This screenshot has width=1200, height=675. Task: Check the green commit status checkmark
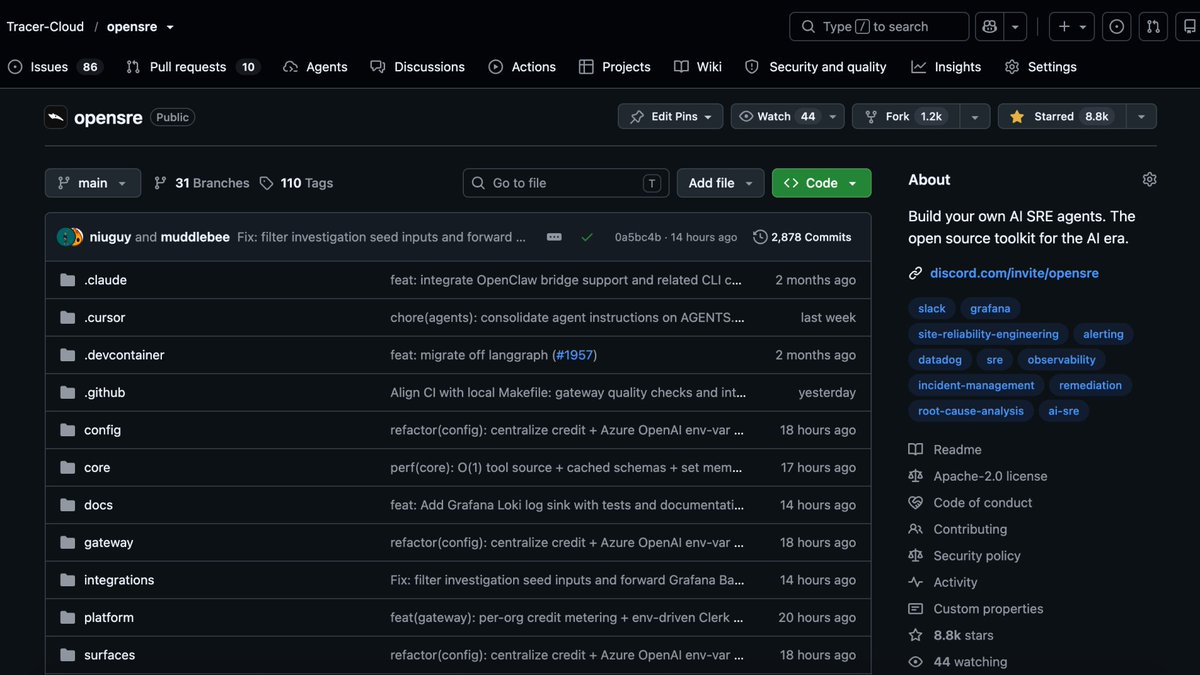click(x=587, y=237)
